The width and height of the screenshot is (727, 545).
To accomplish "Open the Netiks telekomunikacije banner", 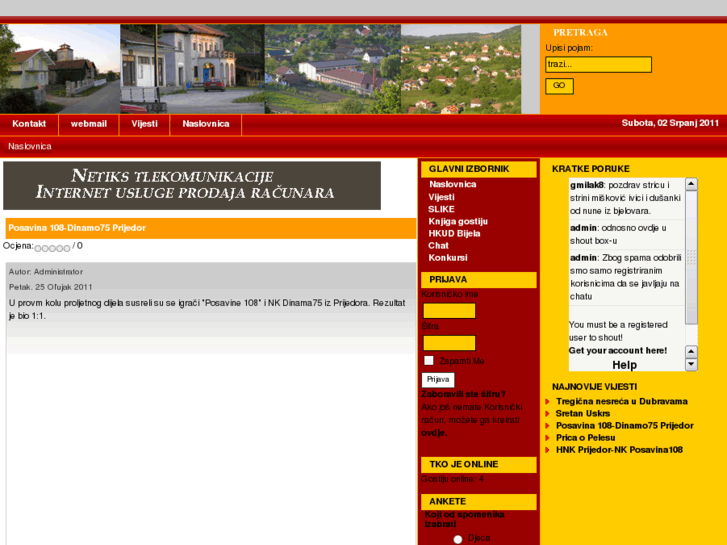I will [x=192, y=186].
